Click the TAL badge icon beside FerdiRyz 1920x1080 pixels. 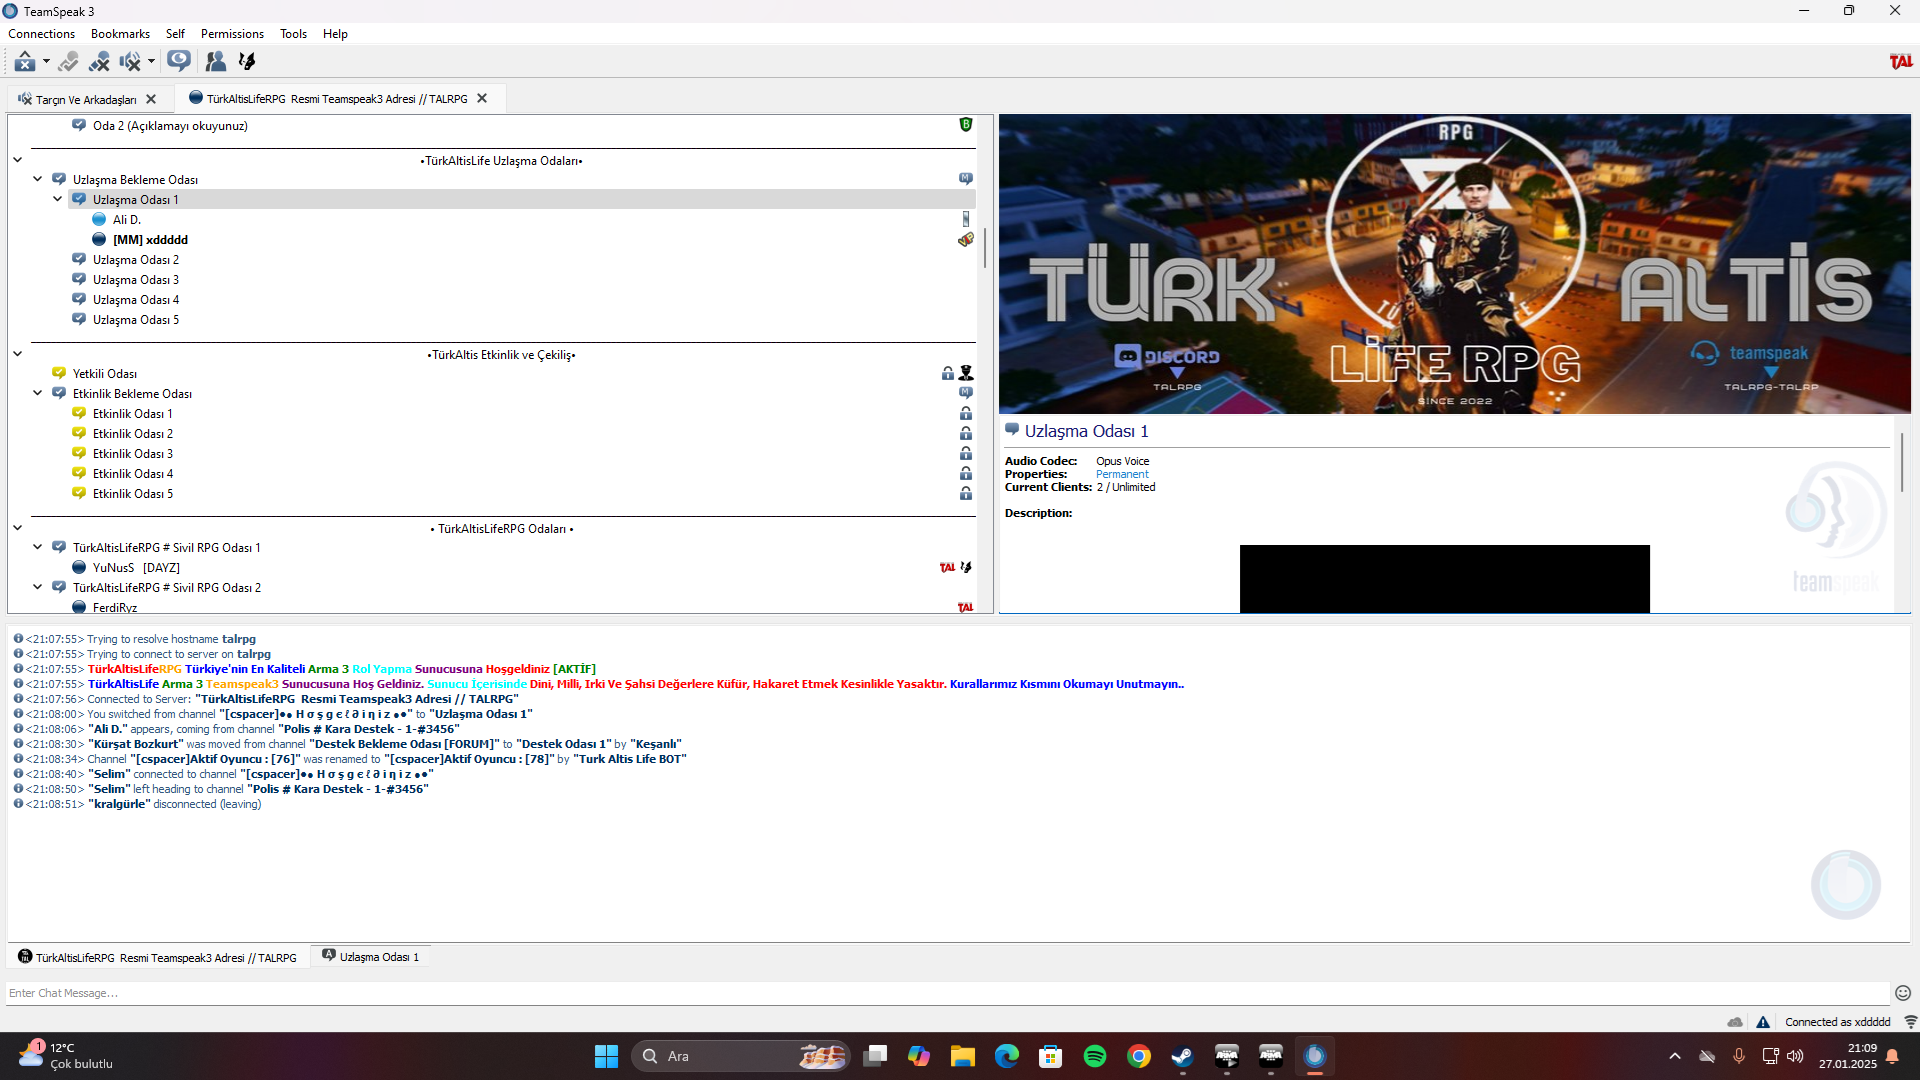pyautogui.click(x=965, y=607)
